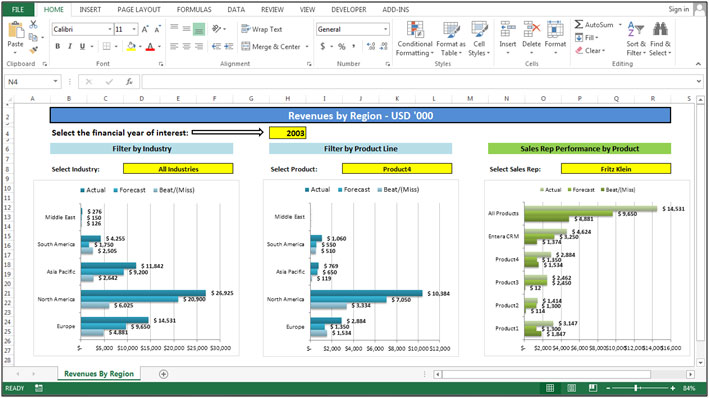Open the font name Calibri dropdown
This screenshot has height=398, width=709.
point(109,29)
